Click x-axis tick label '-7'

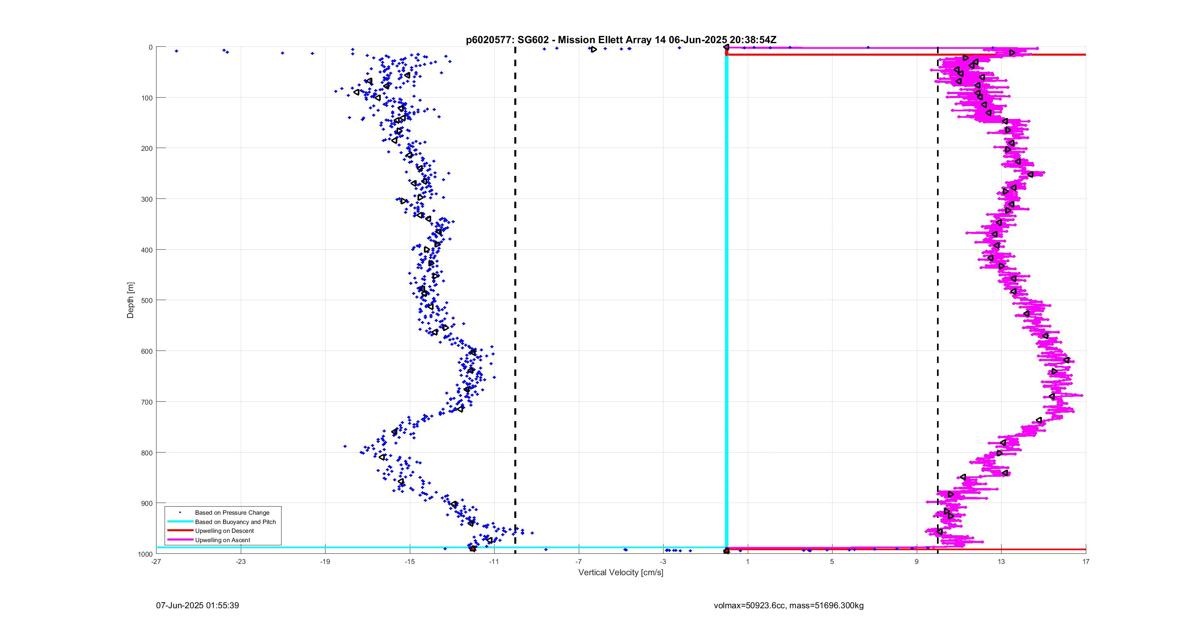click(x=579, y=562)
